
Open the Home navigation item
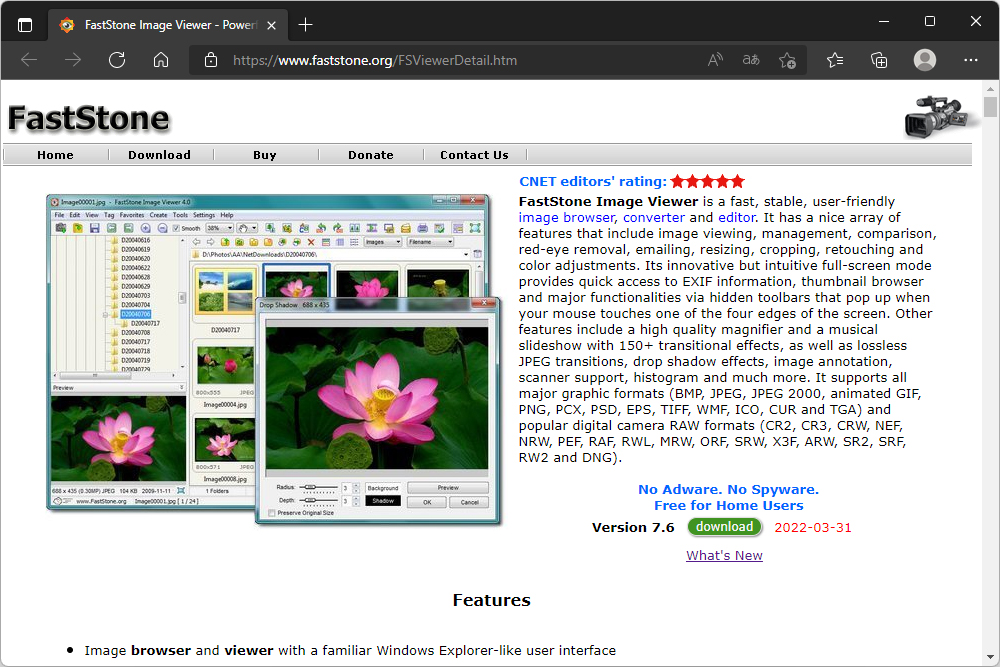click(x=55, y=155)
